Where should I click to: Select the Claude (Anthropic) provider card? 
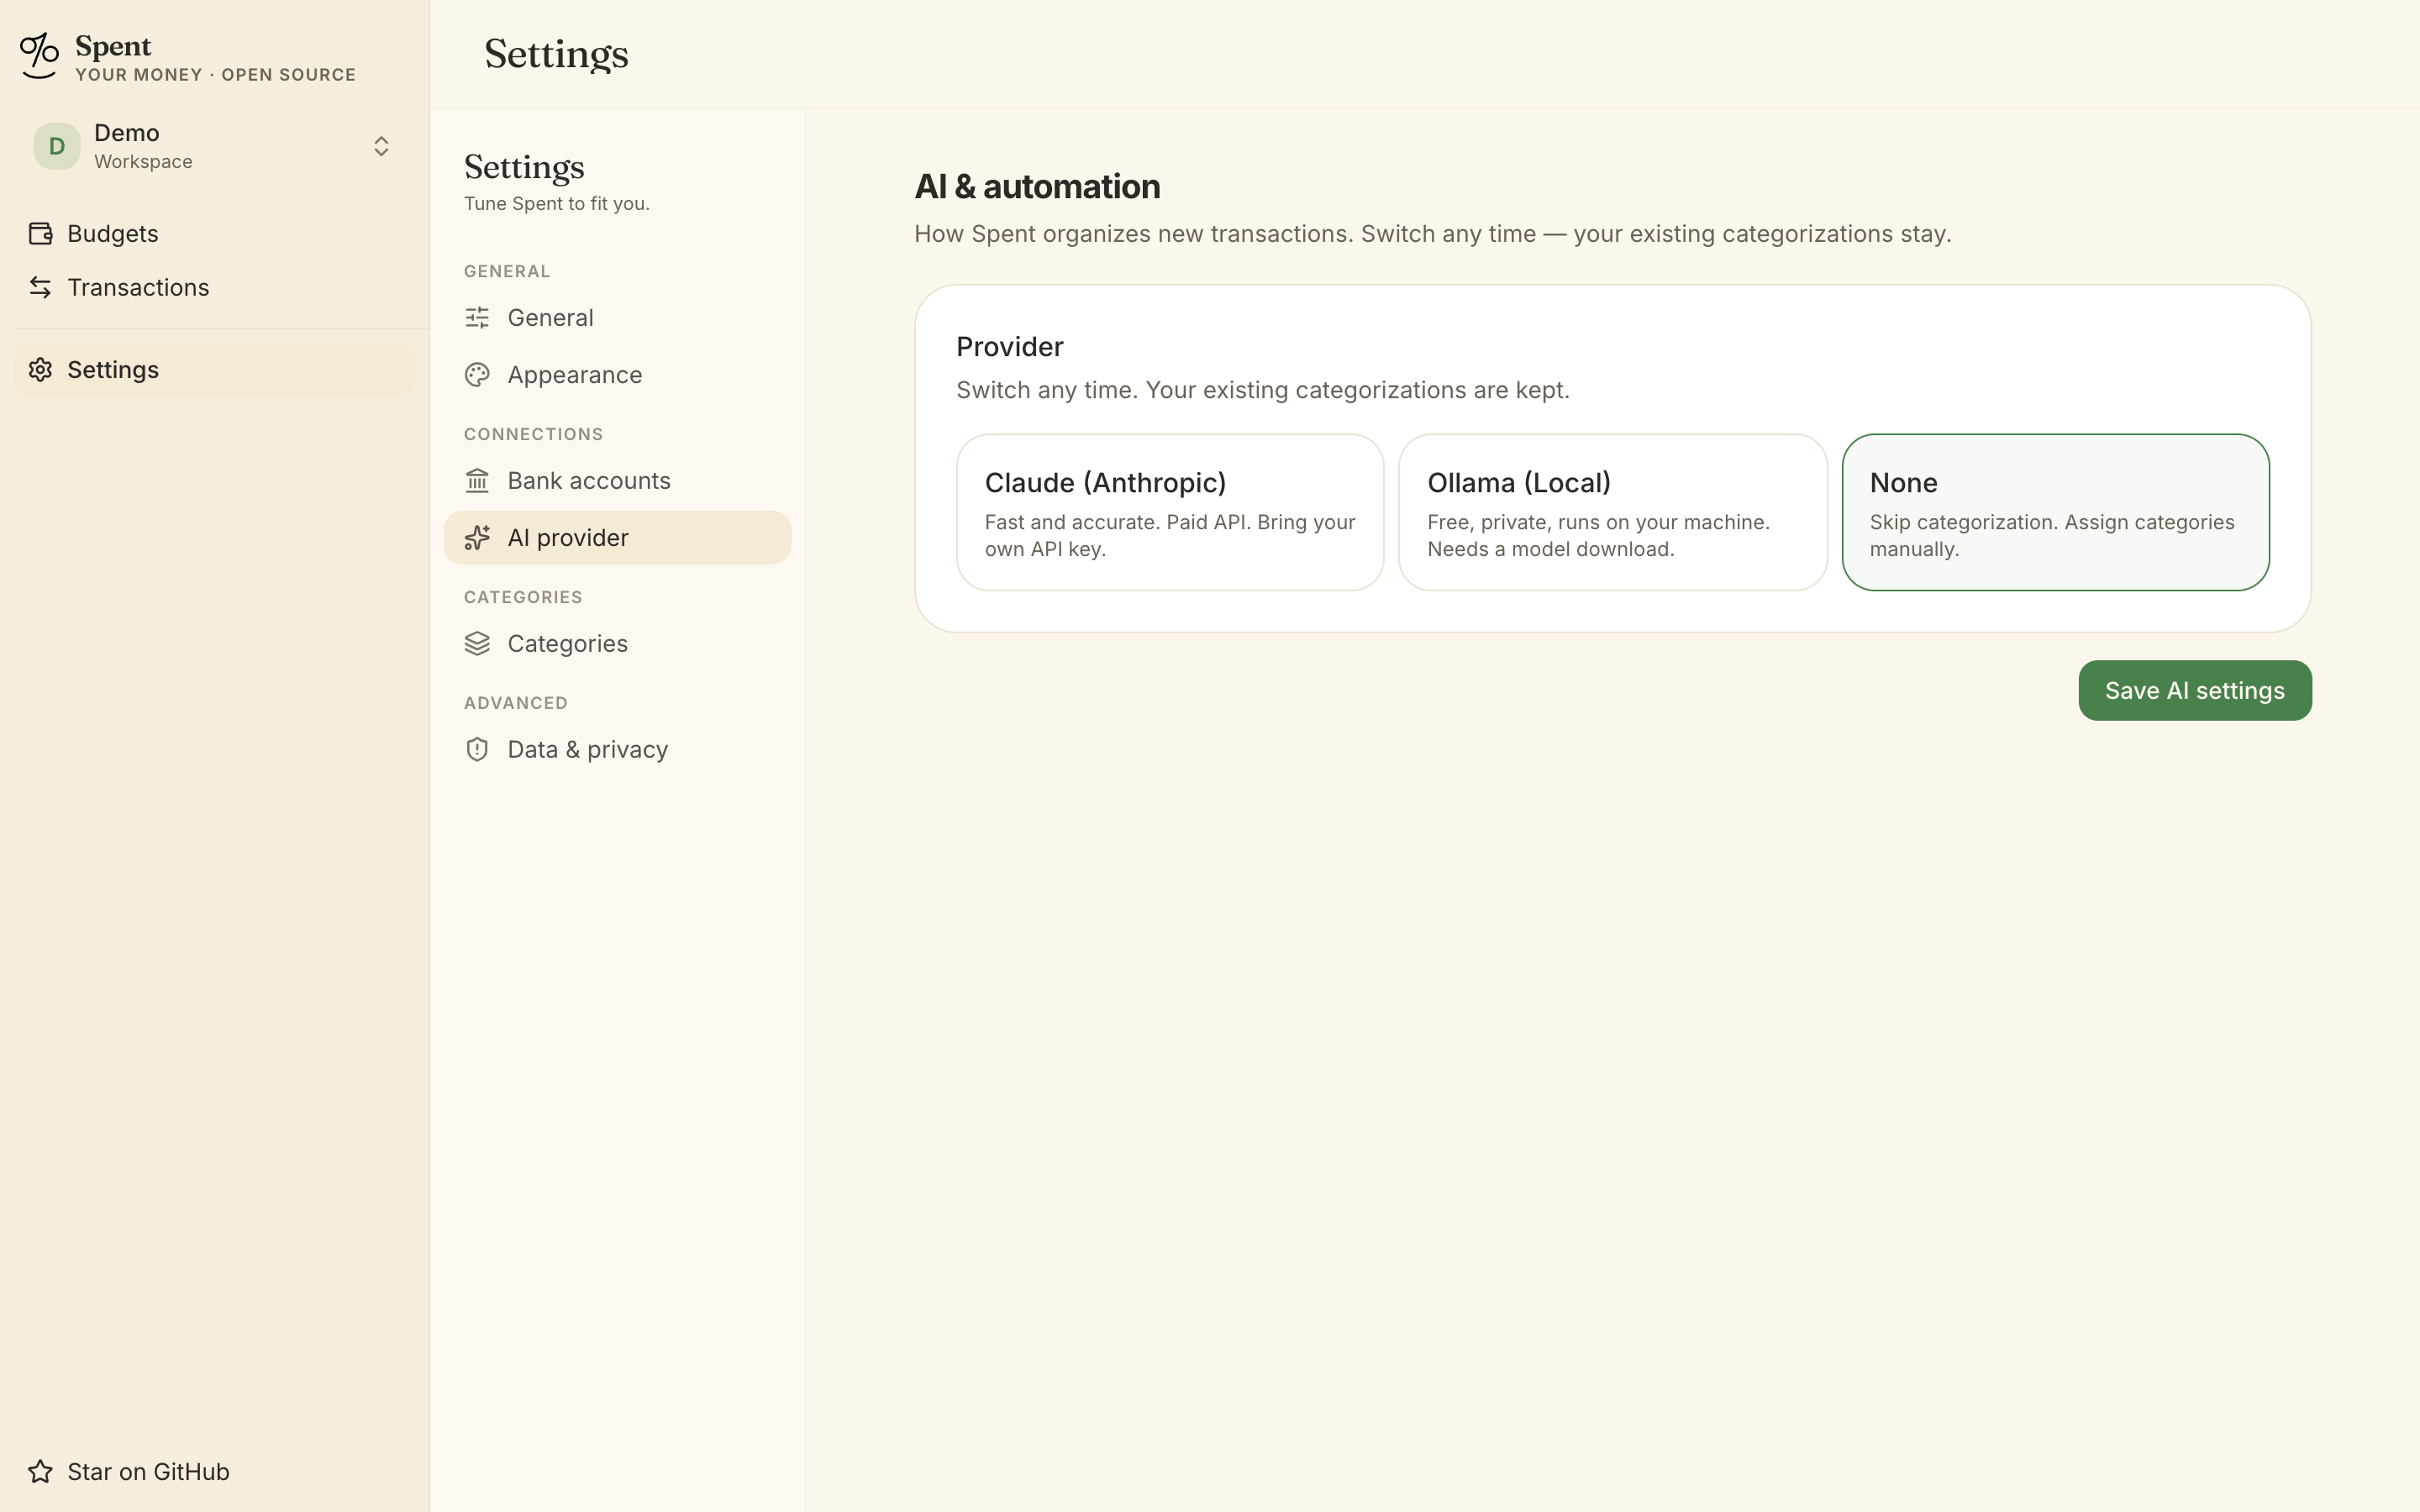coord(1170,512)
